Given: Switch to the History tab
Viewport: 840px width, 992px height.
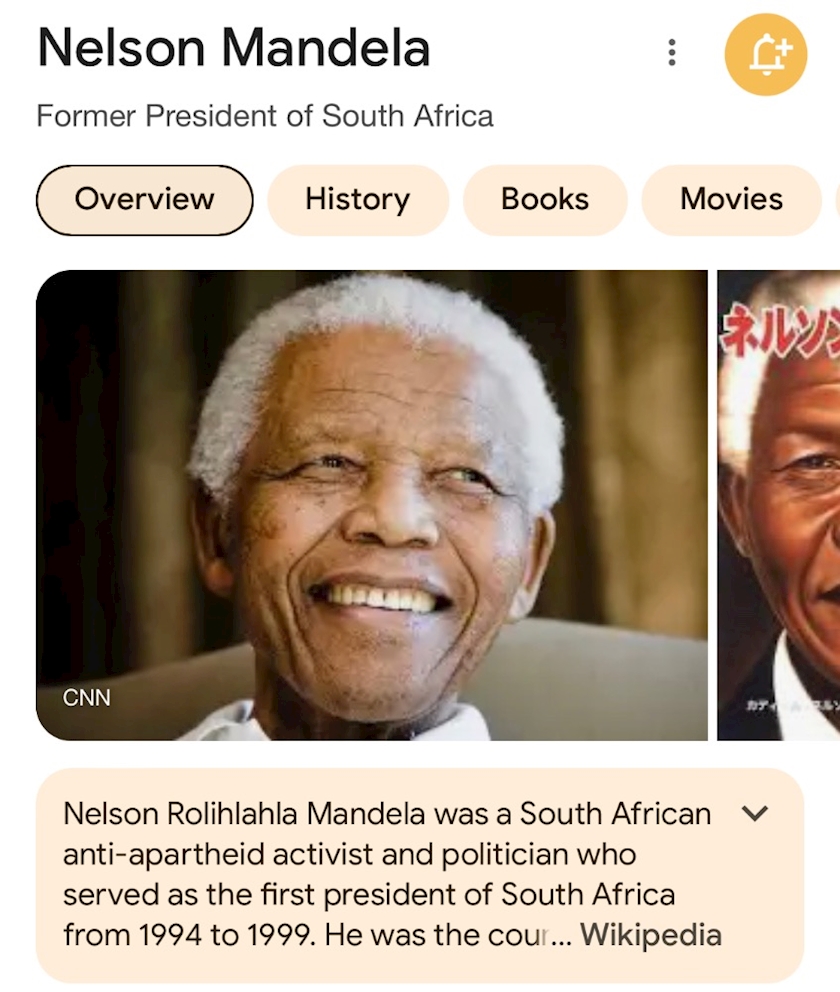Looking at the screenshot, I should [357, 199].
